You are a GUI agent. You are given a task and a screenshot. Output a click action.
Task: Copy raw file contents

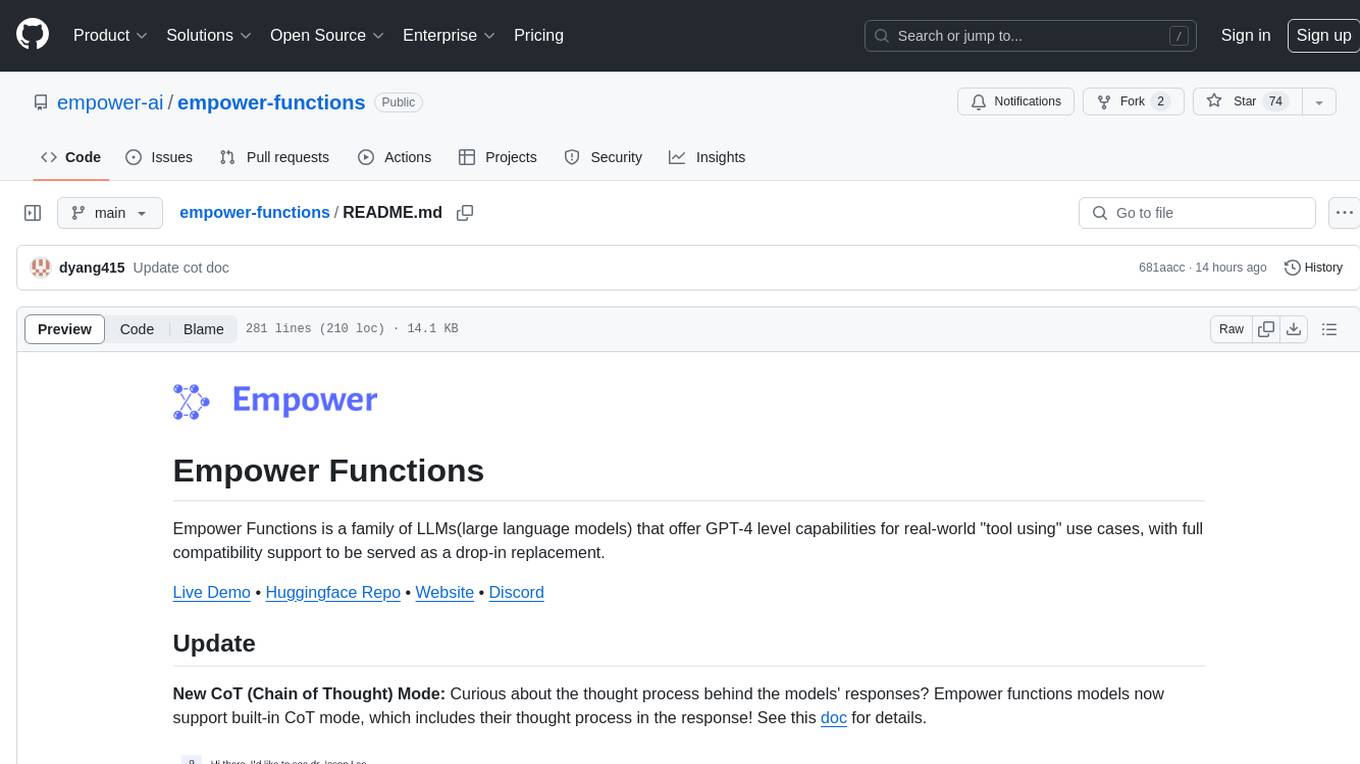pyautogui.click(x=1266, y=329)
